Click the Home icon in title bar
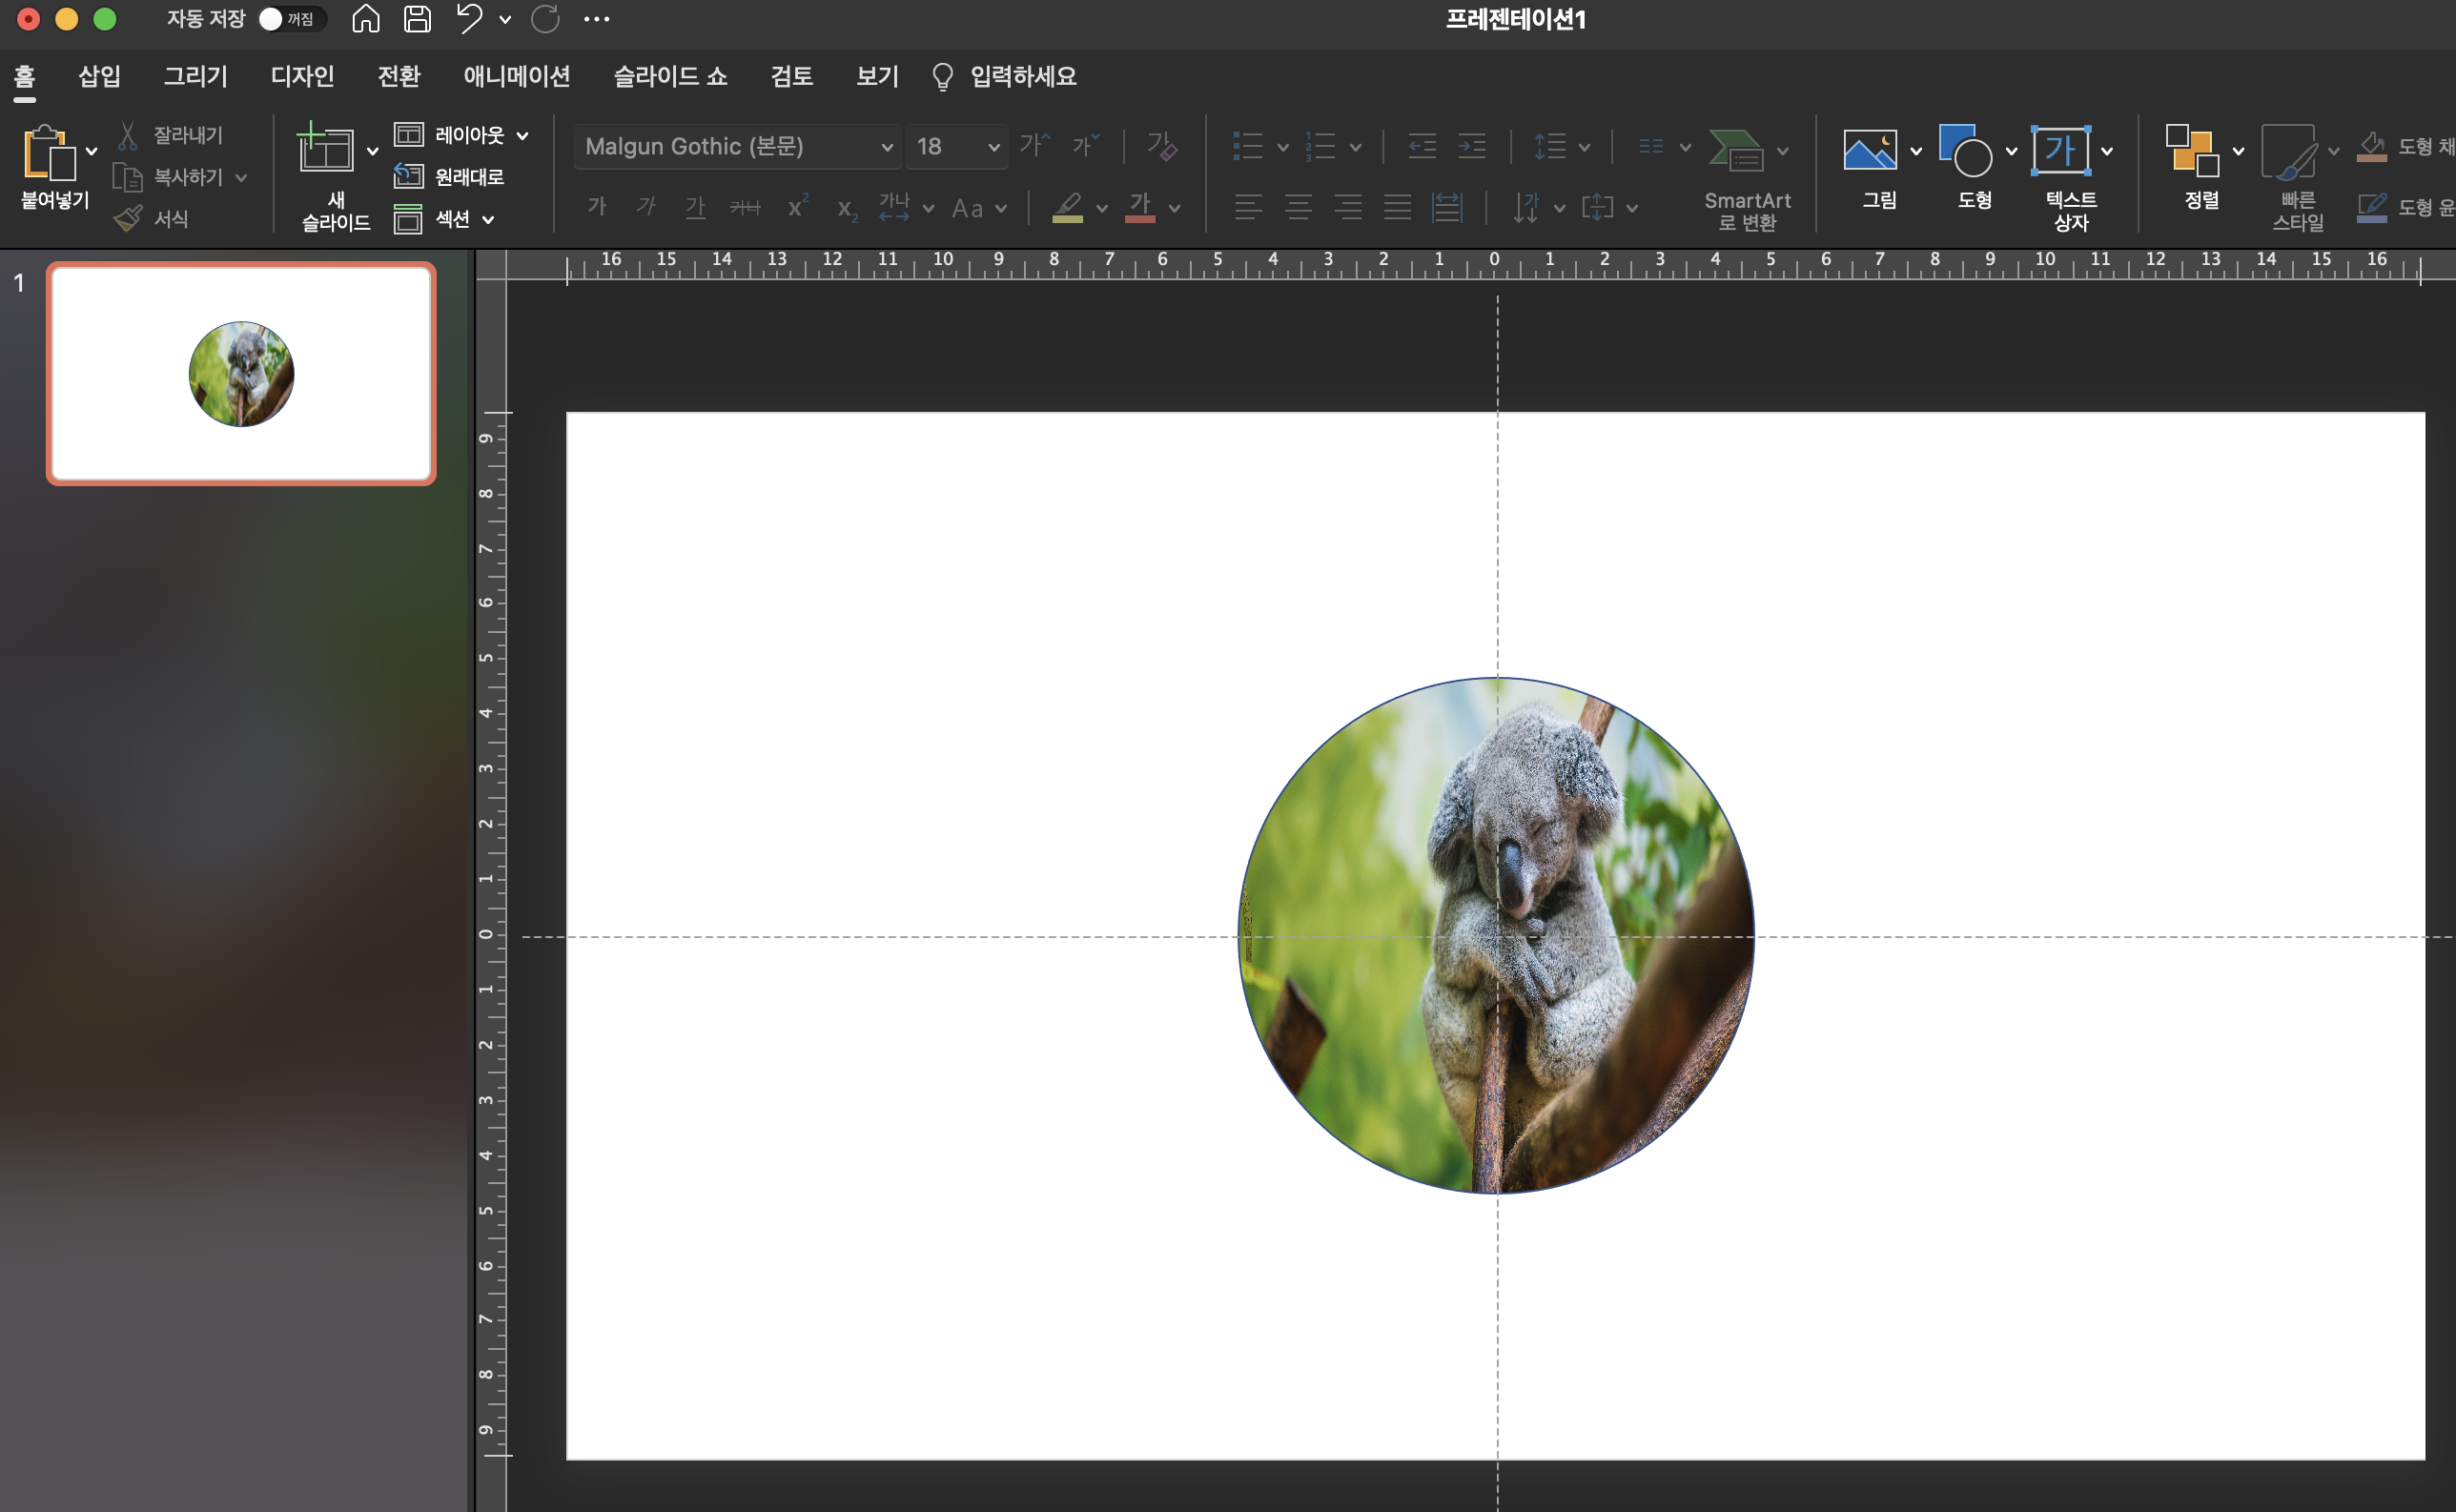2456x1512 pixels. 366,19
